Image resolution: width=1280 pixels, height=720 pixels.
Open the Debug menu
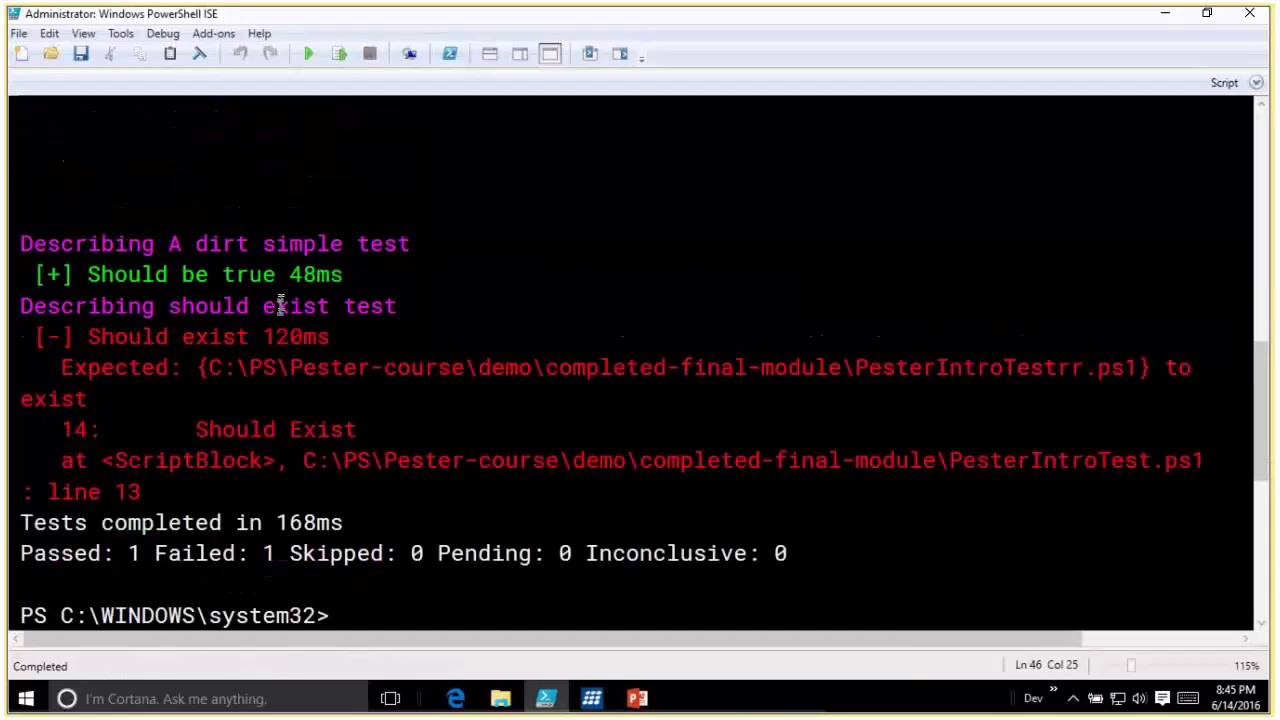point(163,33)
